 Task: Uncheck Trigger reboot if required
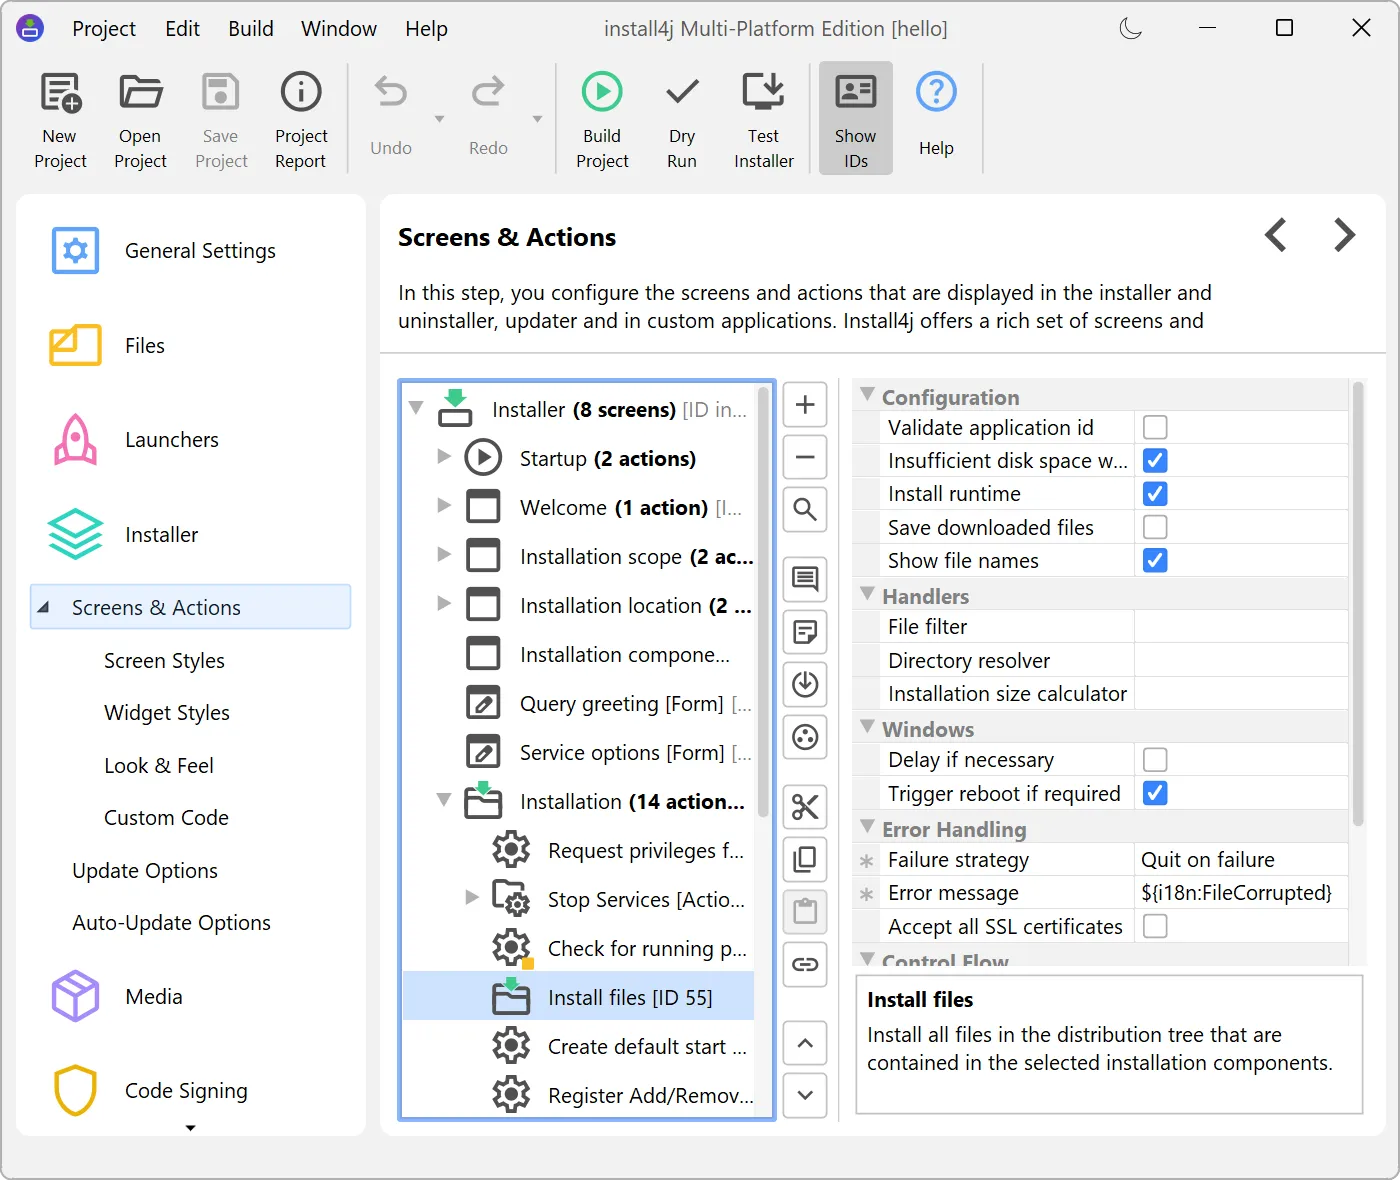[x=1155, y=793]
